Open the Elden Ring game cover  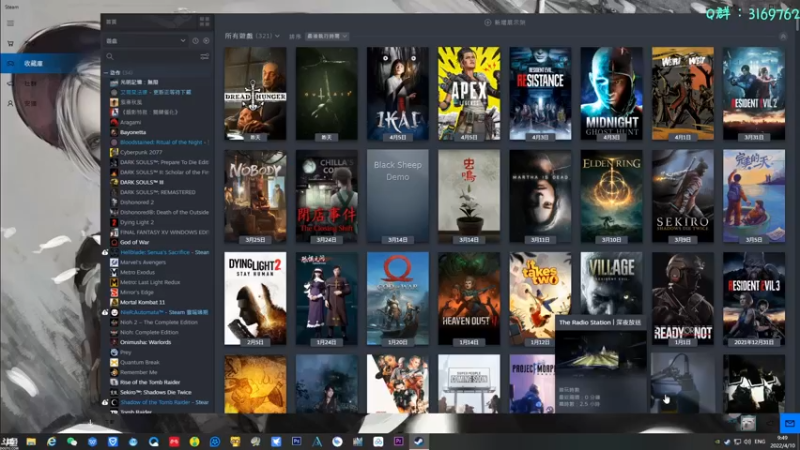tap(611, 196)
